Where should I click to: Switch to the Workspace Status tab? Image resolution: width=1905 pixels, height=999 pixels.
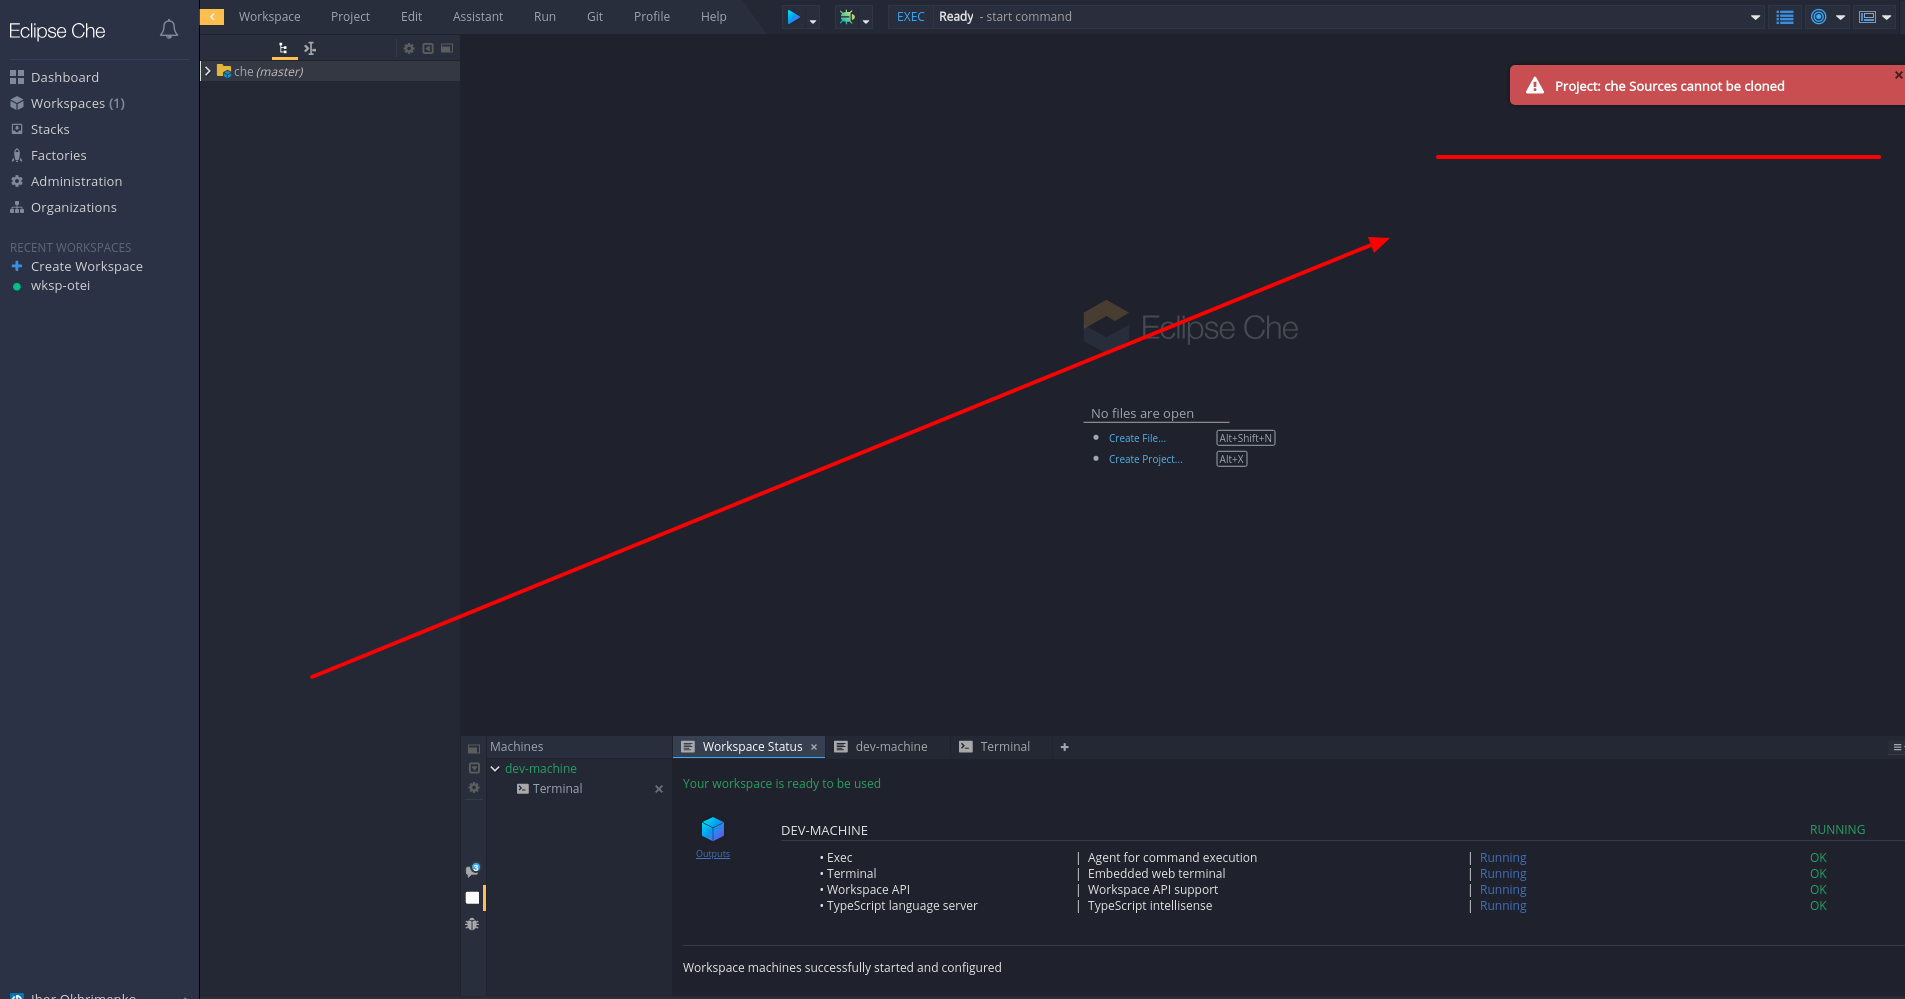click(749, 747)
